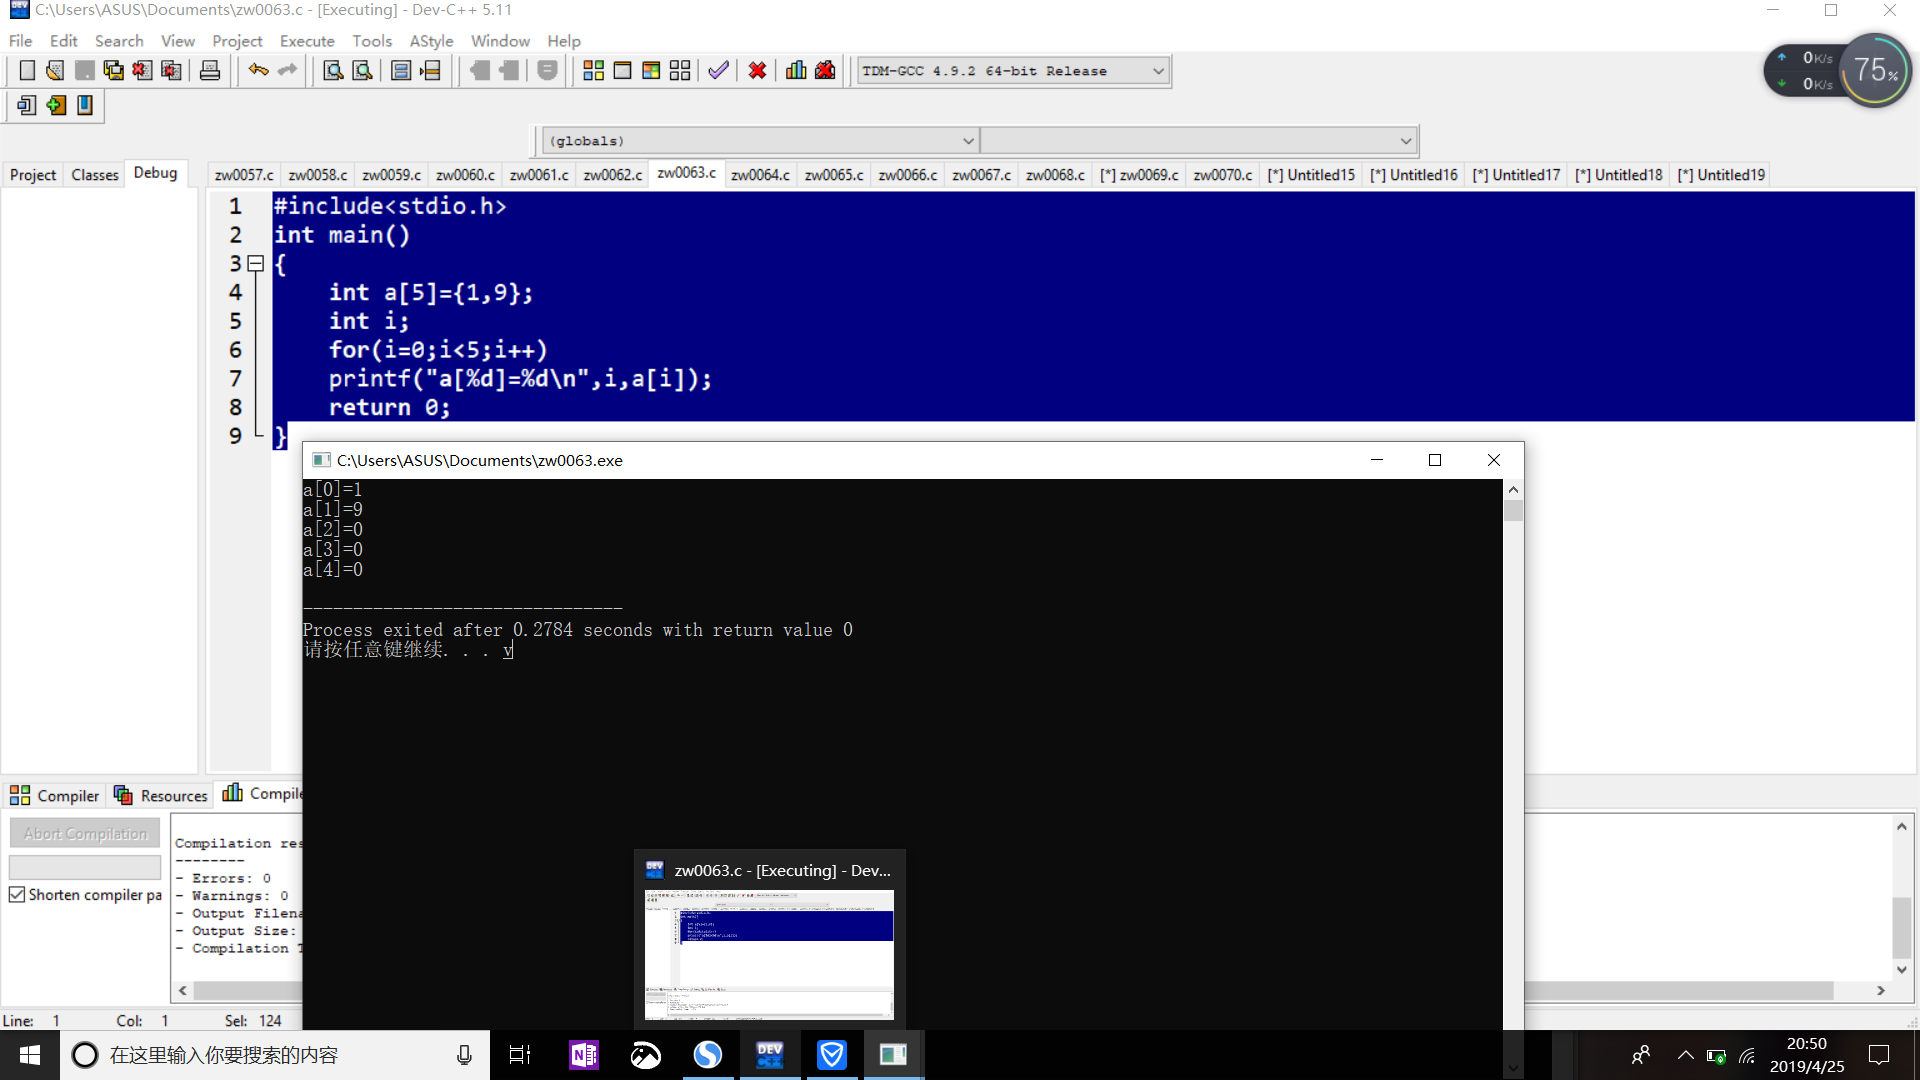Screen dimensions: 1920x1080
Task: Click the Save All toolbar icon
Action: click(x=113, y=71)
